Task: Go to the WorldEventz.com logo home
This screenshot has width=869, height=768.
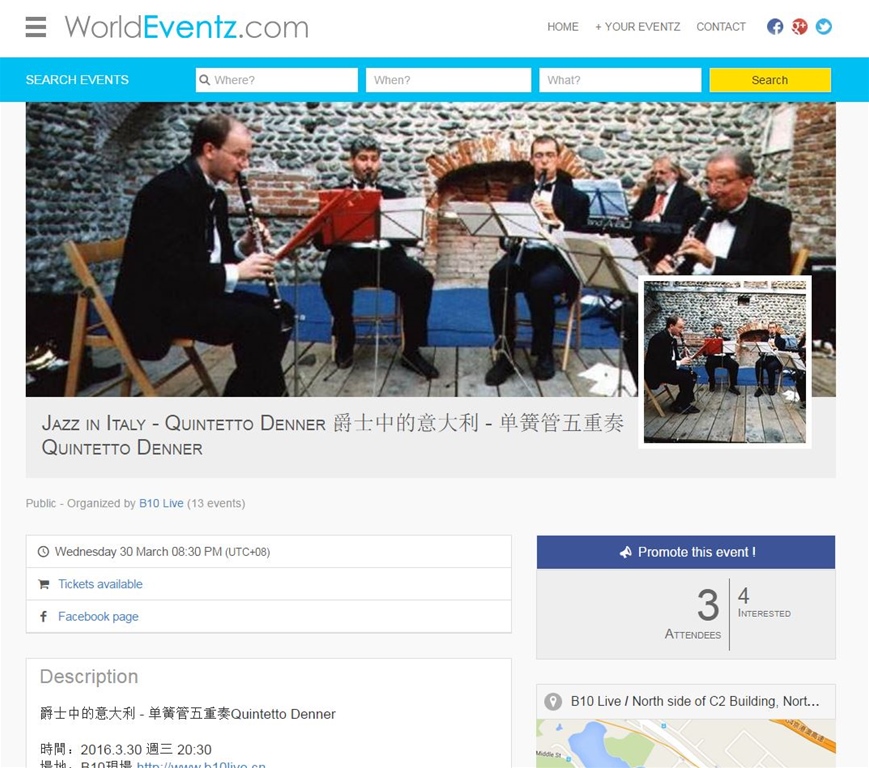Action: click(186, 27)
